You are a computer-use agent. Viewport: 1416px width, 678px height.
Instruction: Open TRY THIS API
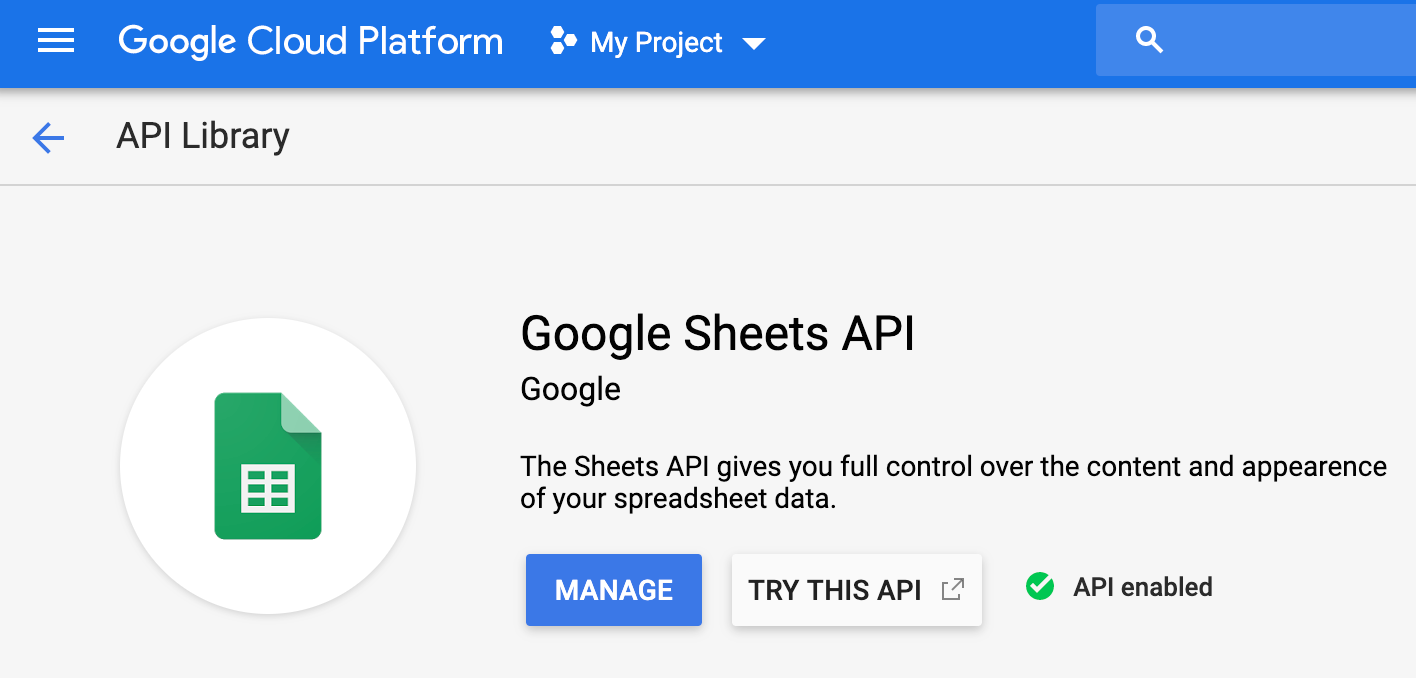tap(835, 590)
